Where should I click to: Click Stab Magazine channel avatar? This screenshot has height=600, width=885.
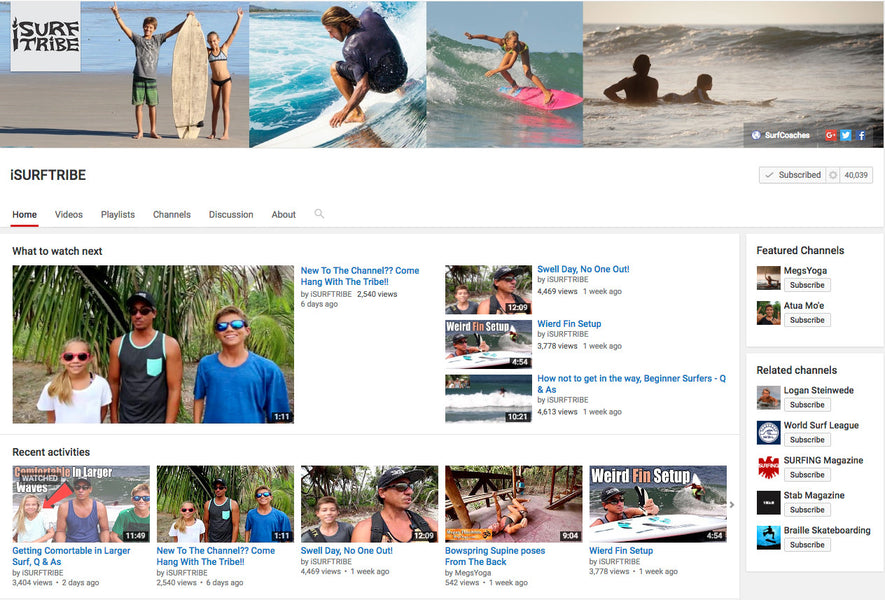click(768, 502)
